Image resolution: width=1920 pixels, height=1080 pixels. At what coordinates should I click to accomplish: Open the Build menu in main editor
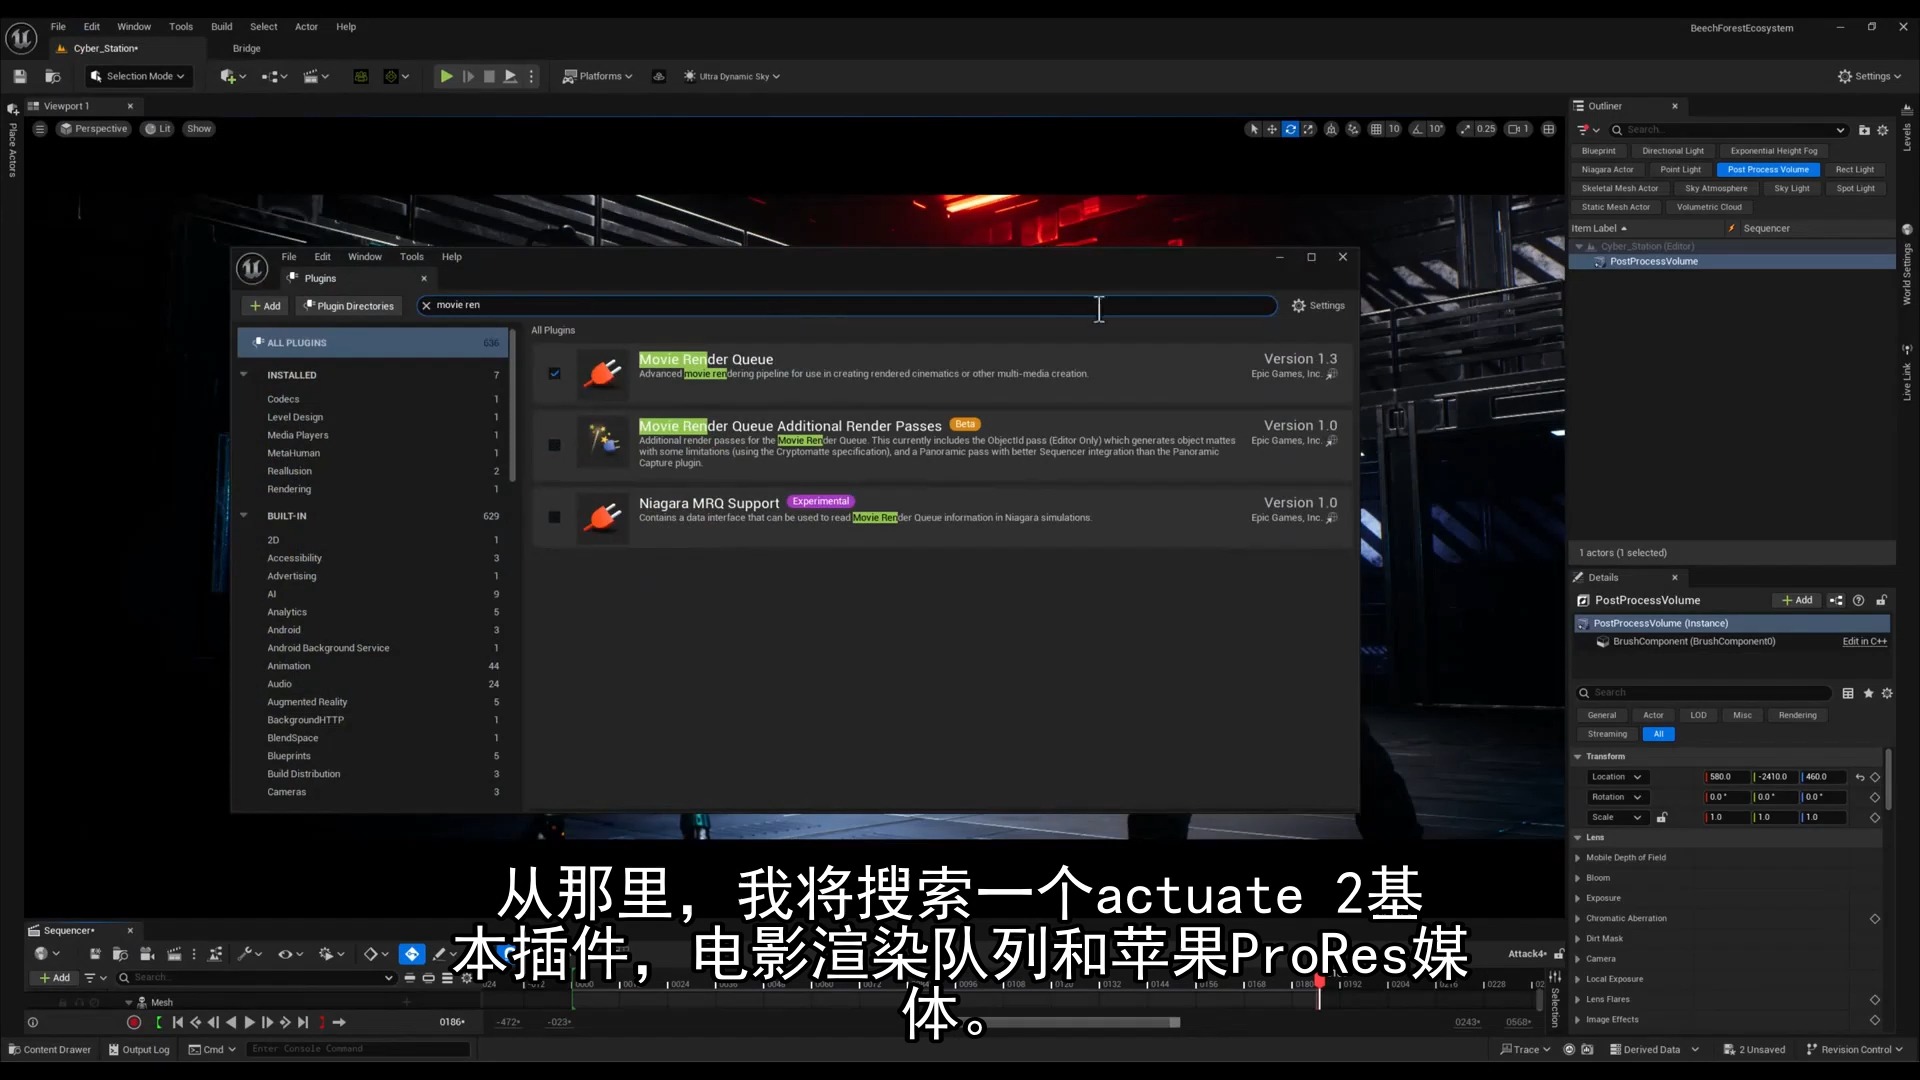click(x=221, y=27)
